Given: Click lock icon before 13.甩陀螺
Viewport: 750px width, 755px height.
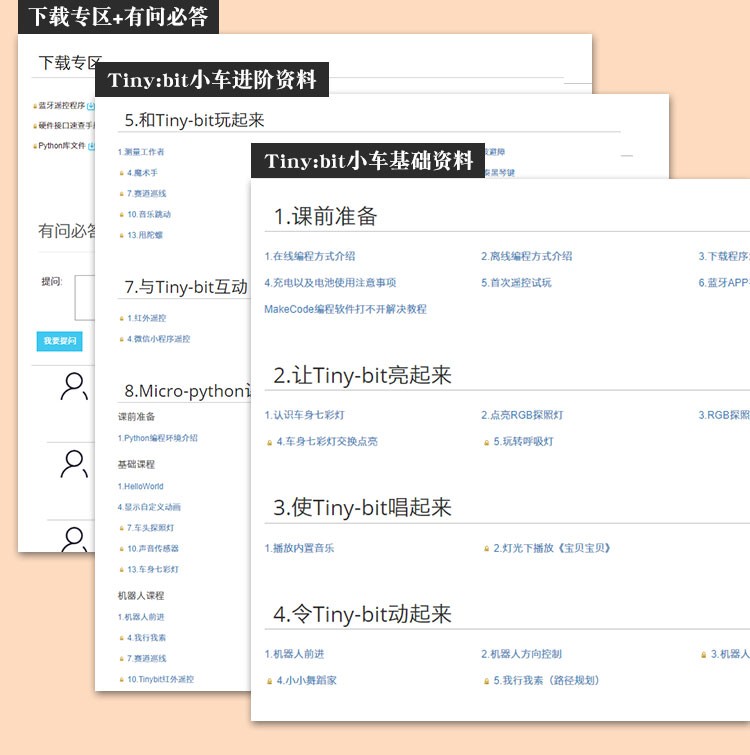Looking at the screenshot, I should click(x=121, y=235).
